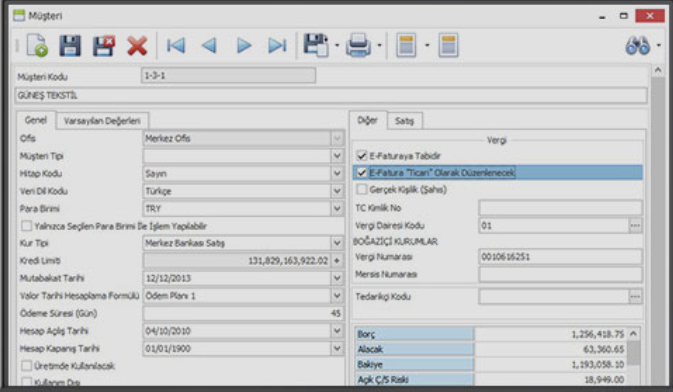The width and height of the screenshot is (673, 392).
Task: Click the save-as copy icon
Action: click(x=316, y=45)
